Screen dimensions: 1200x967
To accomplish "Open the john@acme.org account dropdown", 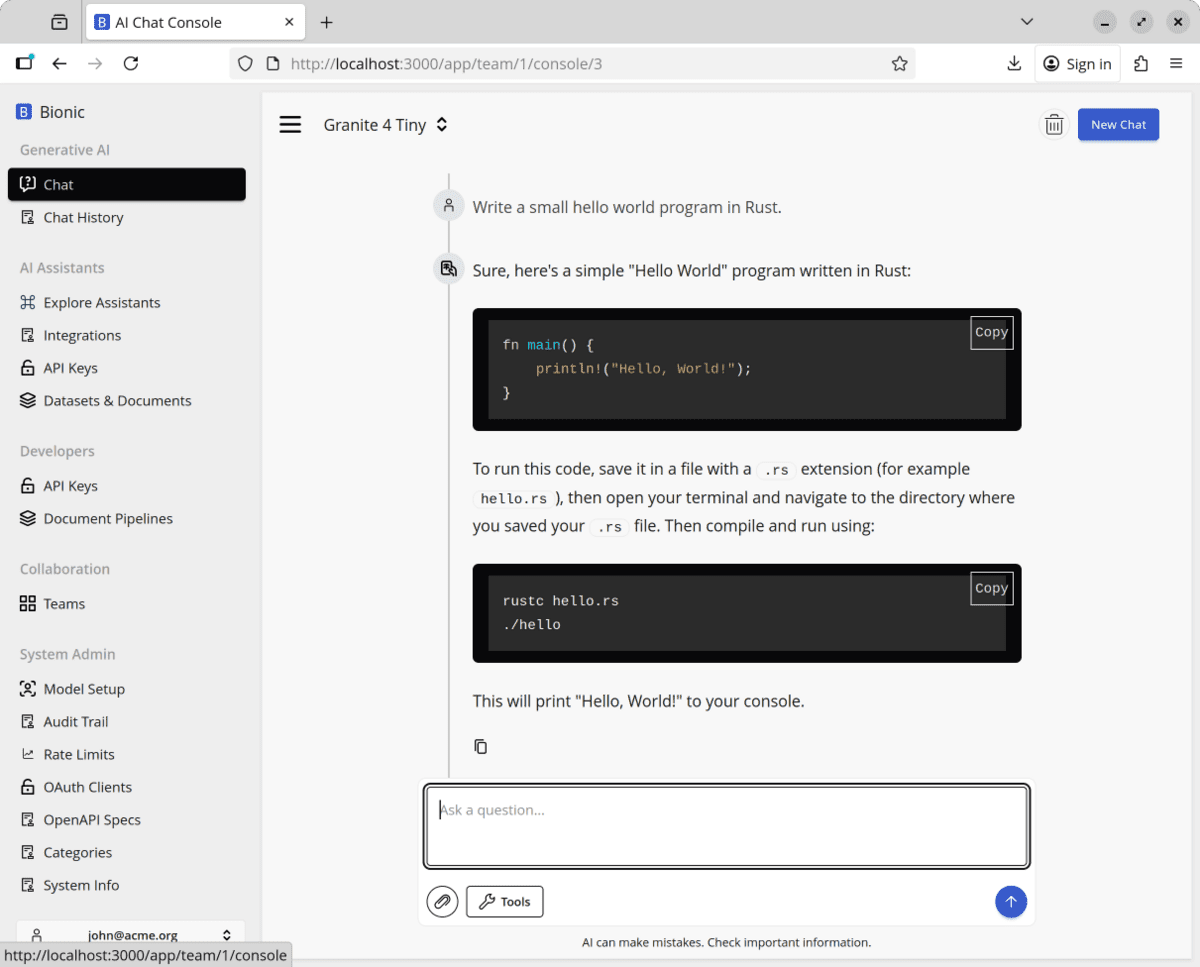I will click(131, 935).
